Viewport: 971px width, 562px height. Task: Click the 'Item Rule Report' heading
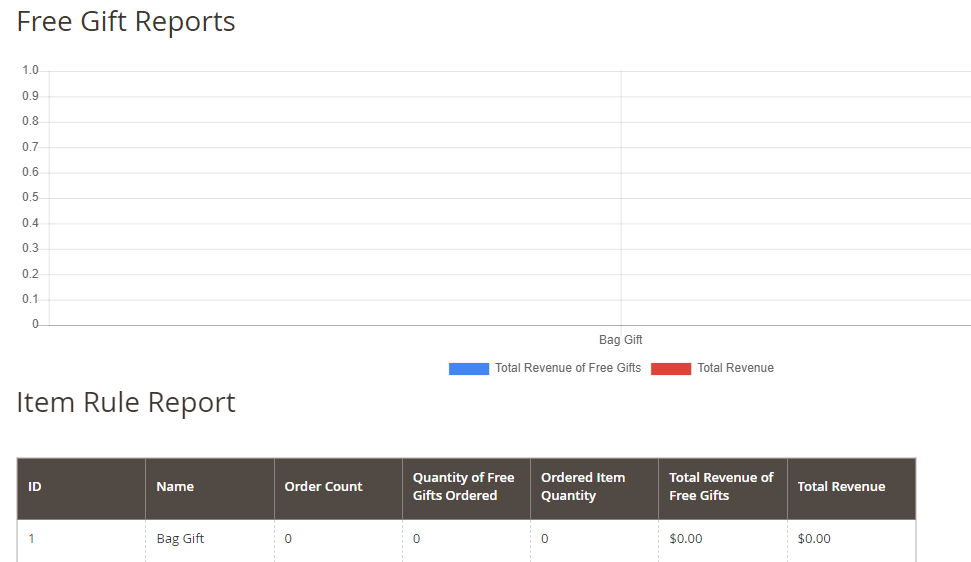pyautogui.click(x=126, y=402)
